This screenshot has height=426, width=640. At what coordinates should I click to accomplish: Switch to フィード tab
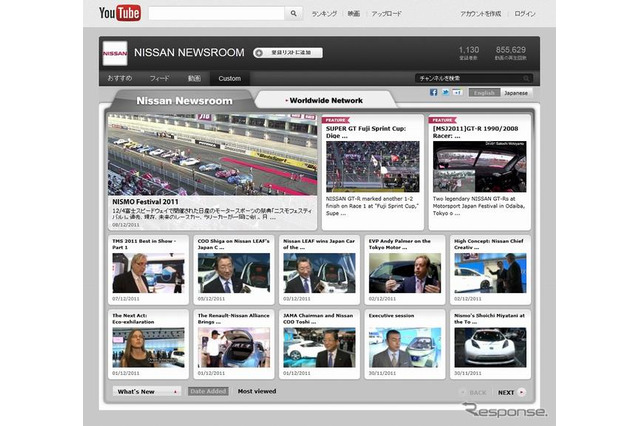[160, 78]
